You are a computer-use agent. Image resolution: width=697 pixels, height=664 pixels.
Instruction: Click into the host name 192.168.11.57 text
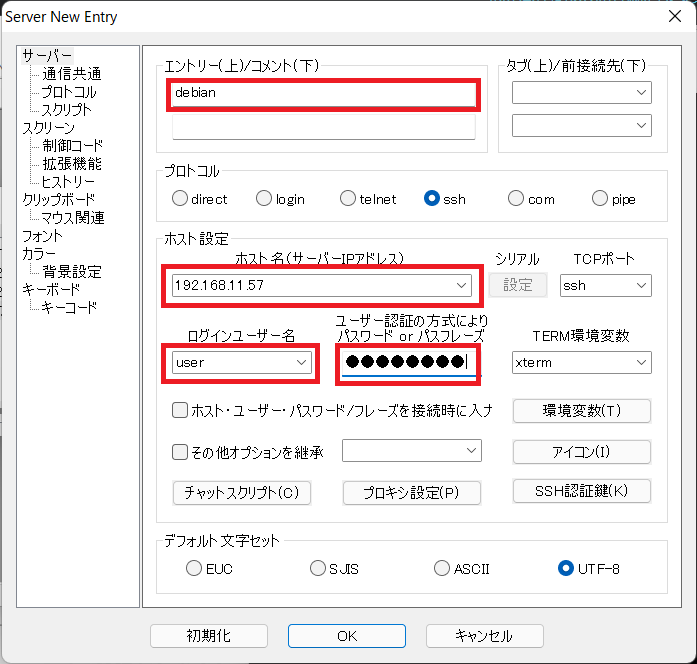pyautogui.click(x=220, y=285)
